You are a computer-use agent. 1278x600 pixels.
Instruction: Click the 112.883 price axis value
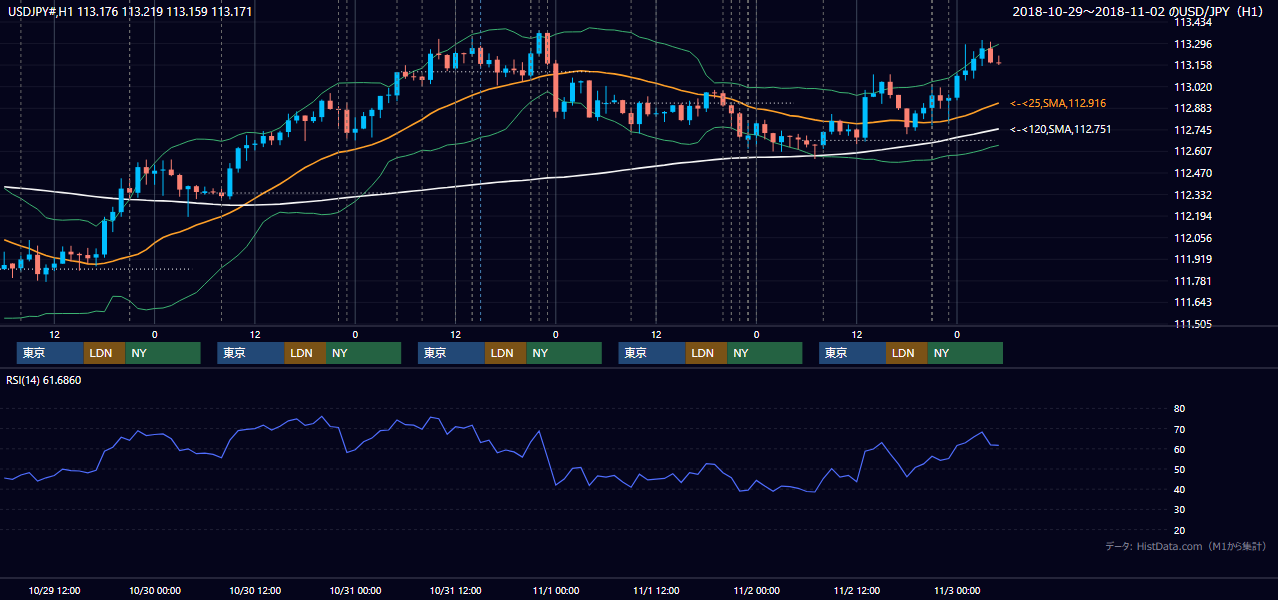click(x=1192, y=109)
